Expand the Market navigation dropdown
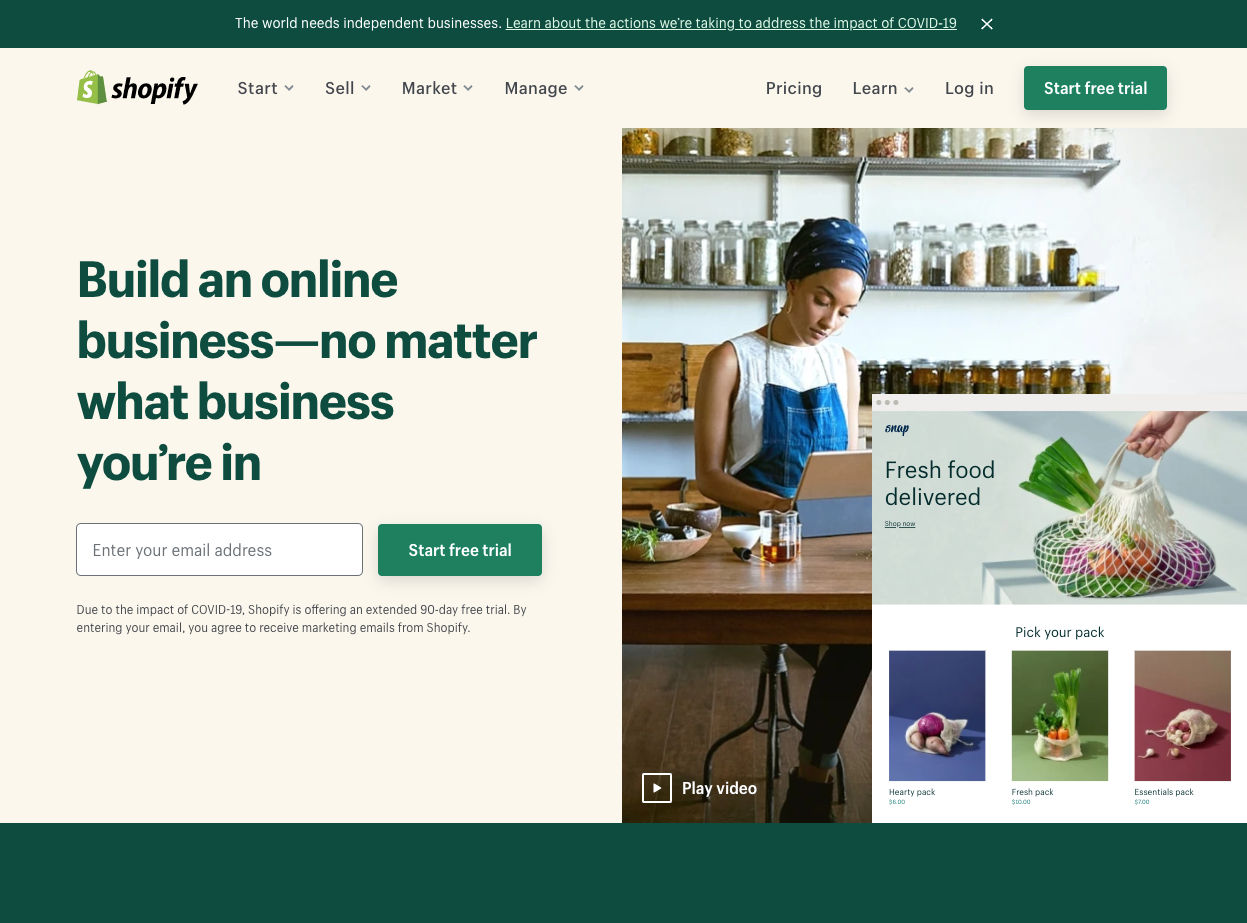The width and height of the screenshot is (1247, 923). tap(437, 88)
